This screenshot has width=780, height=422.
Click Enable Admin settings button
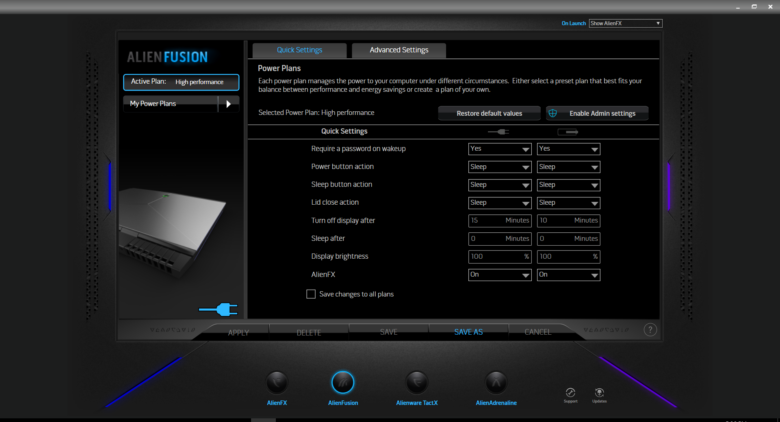[597, 113]
